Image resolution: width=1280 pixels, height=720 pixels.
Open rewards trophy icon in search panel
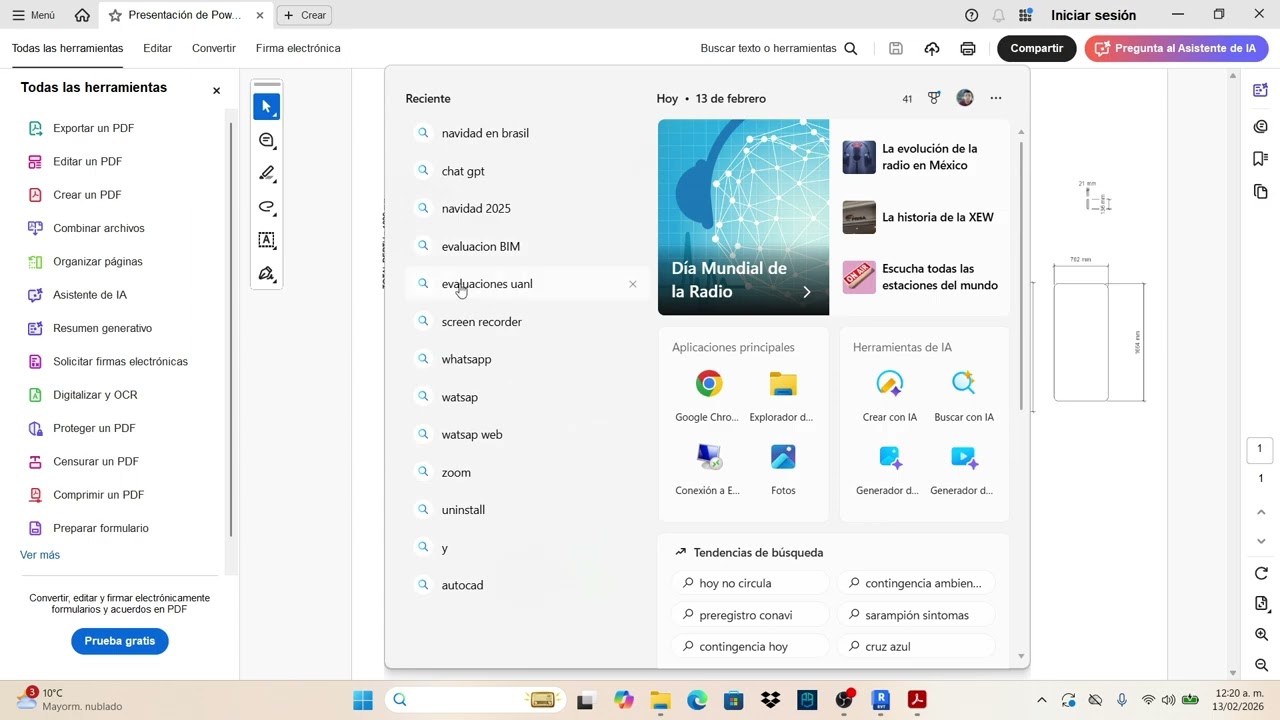934,98
